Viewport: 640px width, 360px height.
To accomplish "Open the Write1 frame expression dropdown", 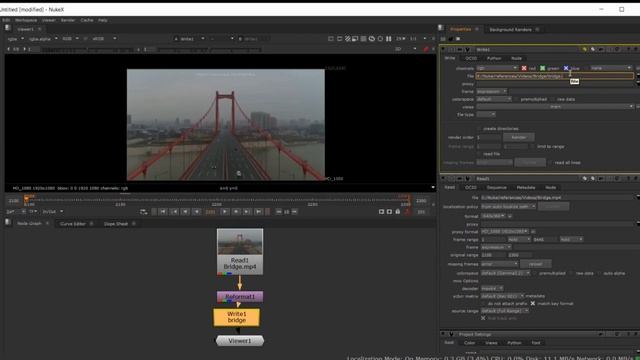I will pyautogui.click(x=491, y=91).
